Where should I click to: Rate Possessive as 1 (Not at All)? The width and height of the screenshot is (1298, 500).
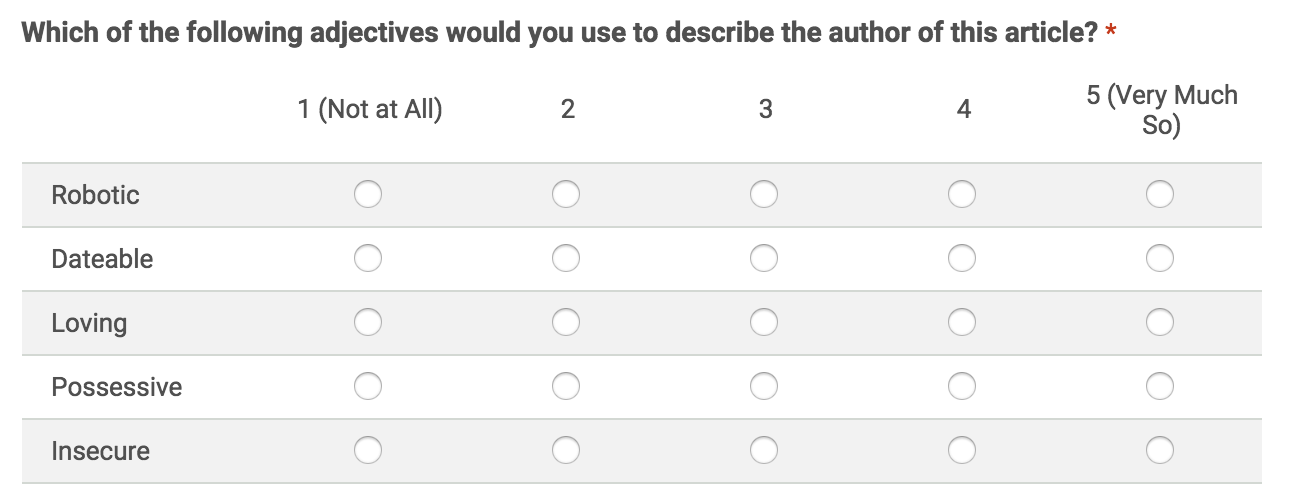click(x=367, y=386)
